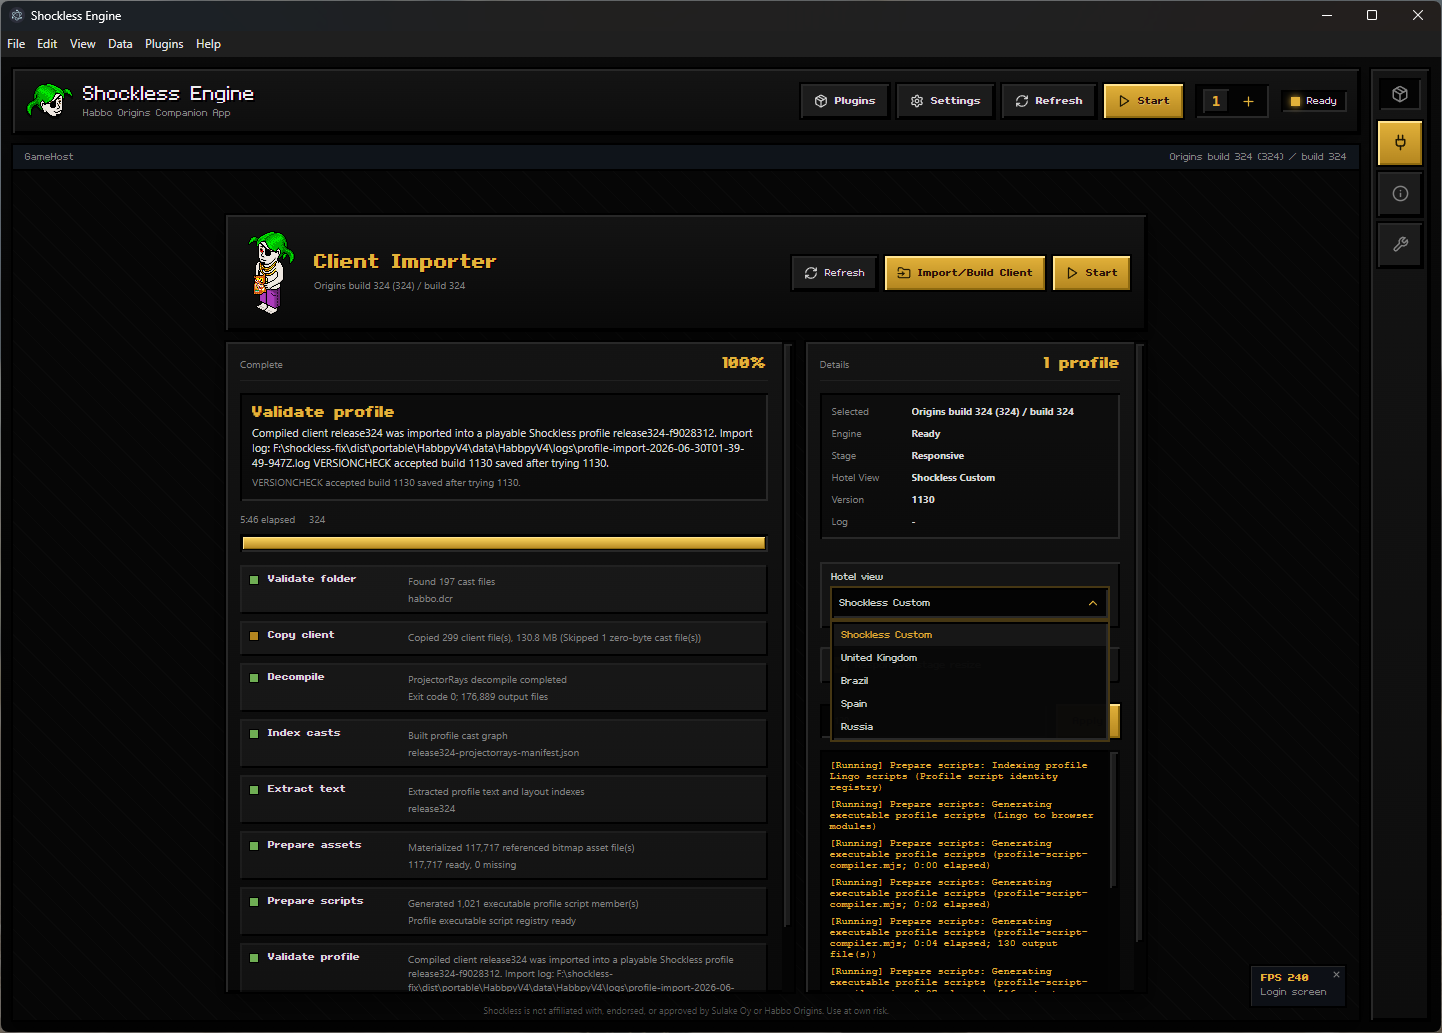Click Refresh in the header toolbar

coord(1049,101)
